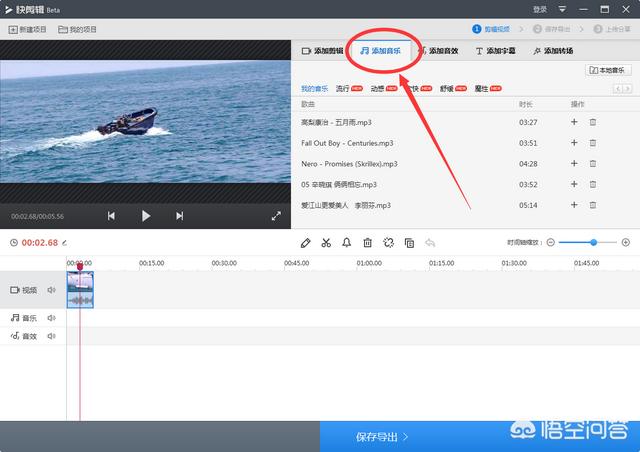Skip to next frame in preview
This screenshot has width=640, height=452.
180,216
